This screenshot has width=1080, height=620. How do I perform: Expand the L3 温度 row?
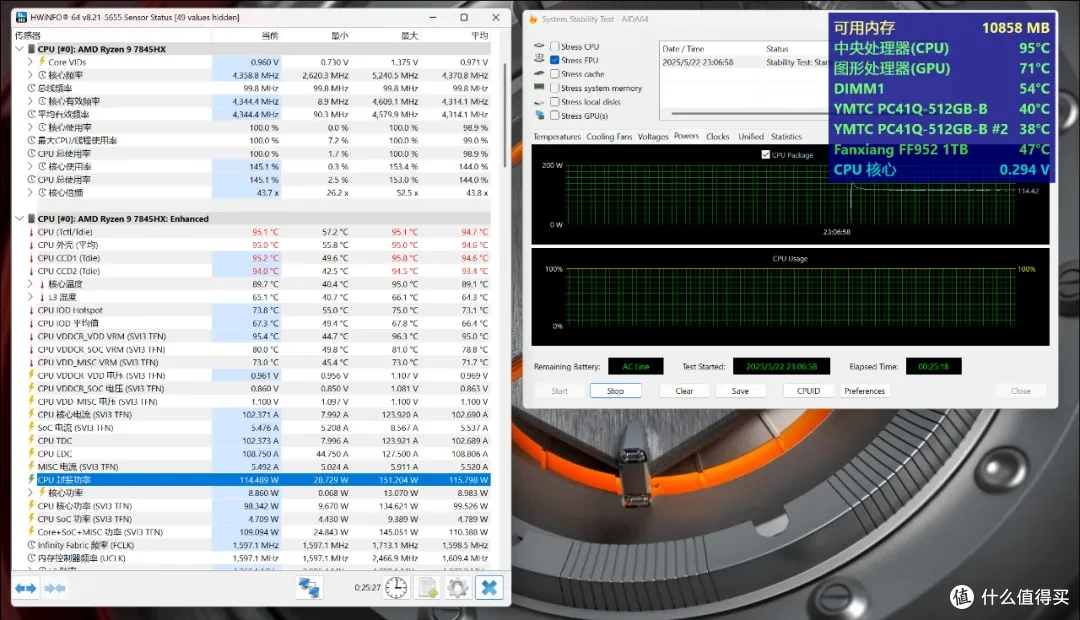(x=30, y=298)
